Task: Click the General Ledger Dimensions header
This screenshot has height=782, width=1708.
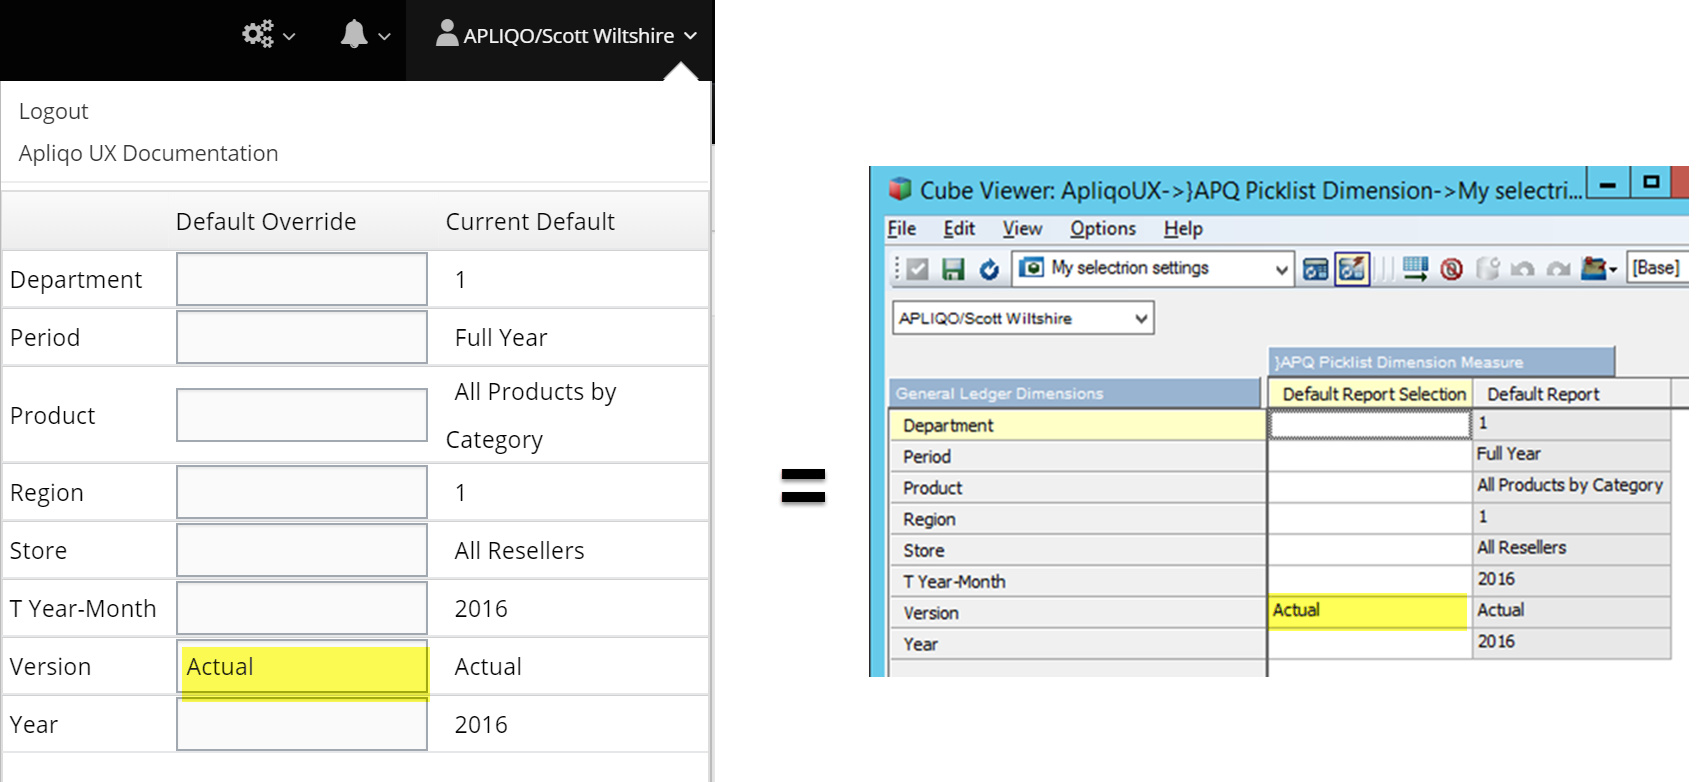Action: 1075,394
